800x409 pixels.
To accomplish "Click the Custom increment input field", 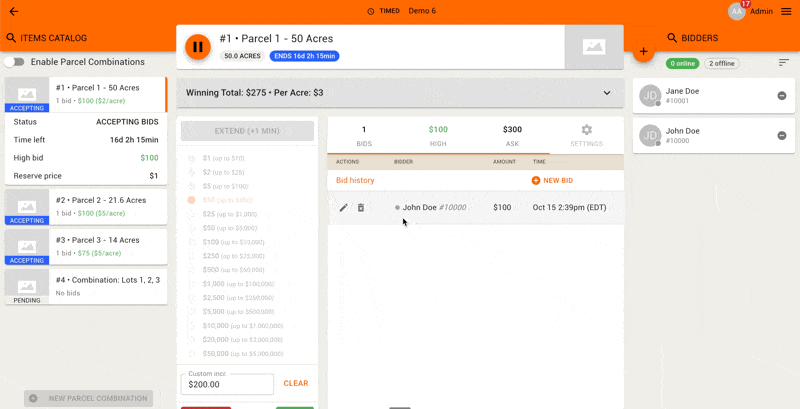I will 227,384.
